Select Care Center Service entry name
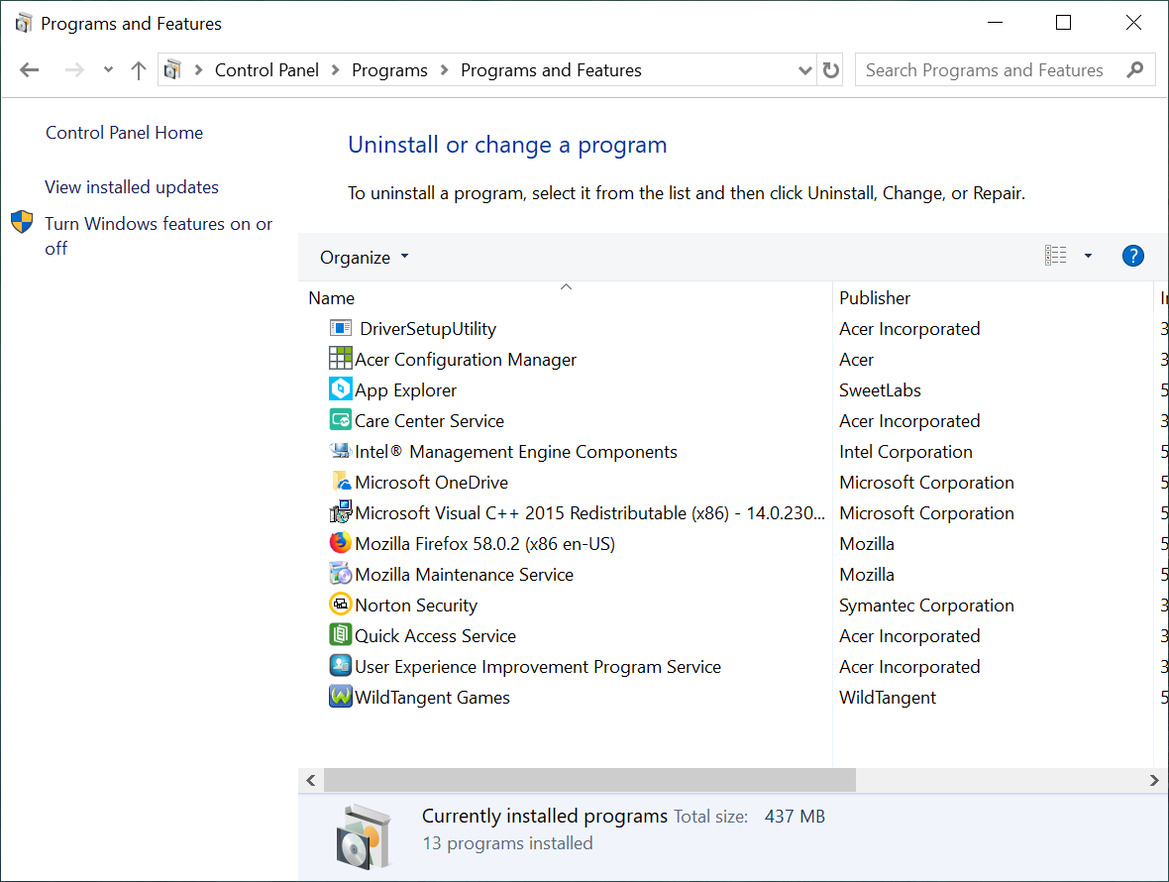 pos(429,420)
